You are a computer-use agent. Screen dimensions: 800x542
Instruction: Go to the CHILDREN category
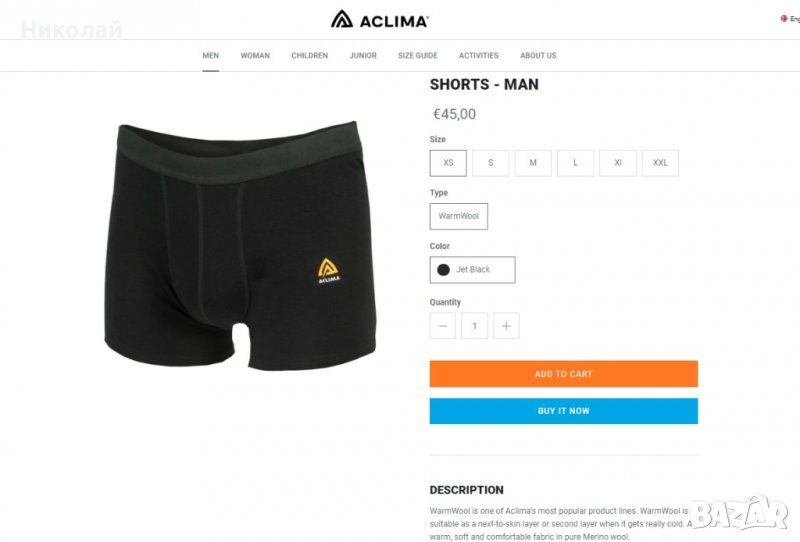pos(310,56)
